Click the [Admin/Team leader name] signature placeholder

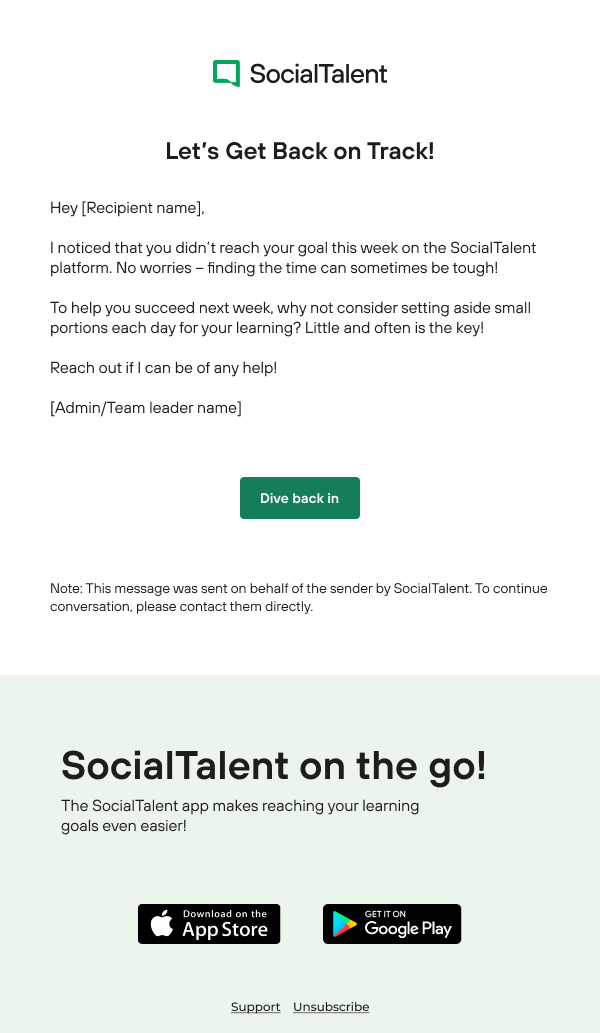[x=146, y=408]
